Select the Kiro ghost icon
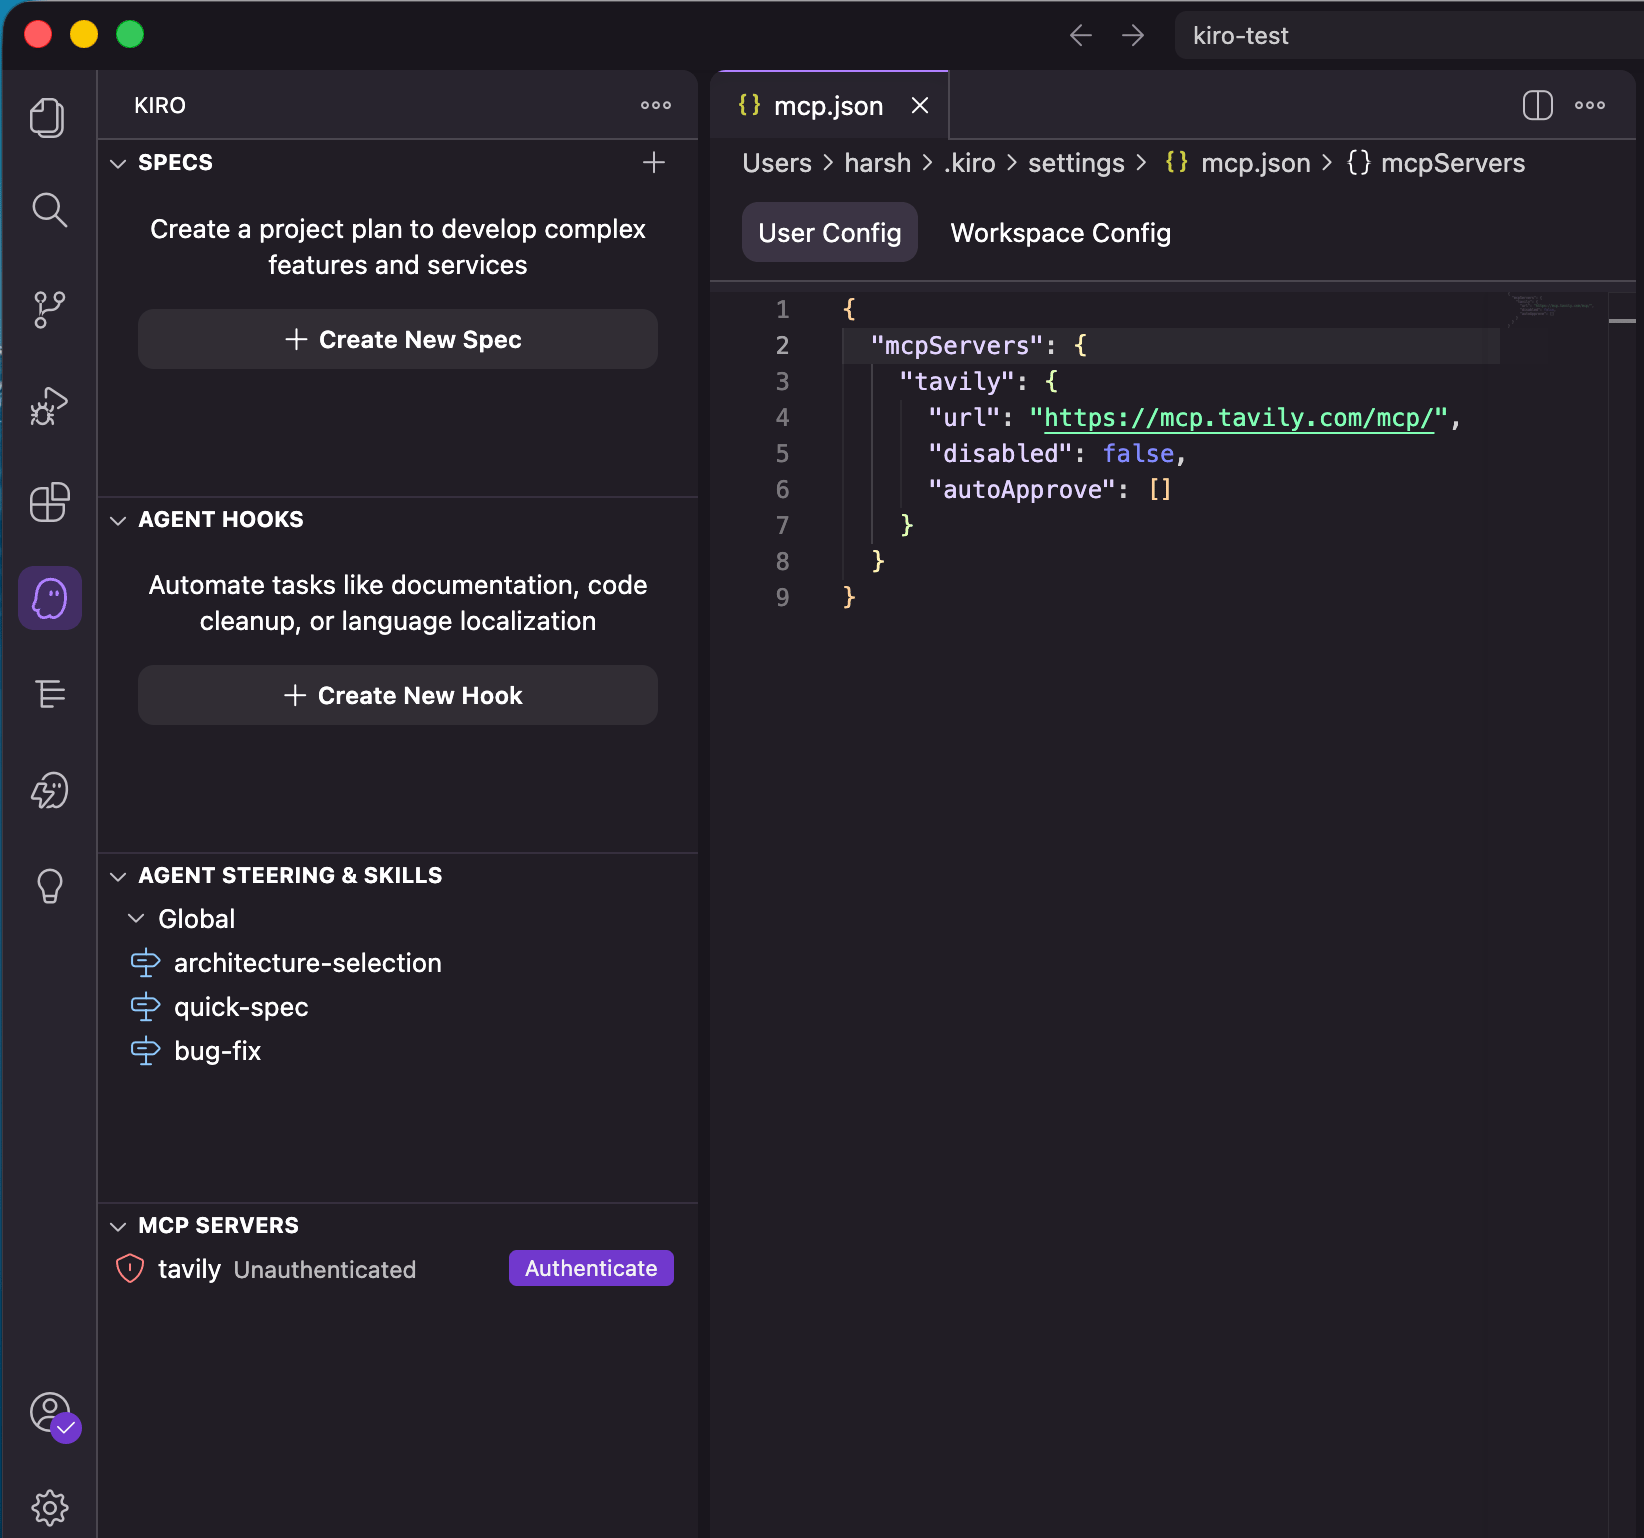 (49, 598)
